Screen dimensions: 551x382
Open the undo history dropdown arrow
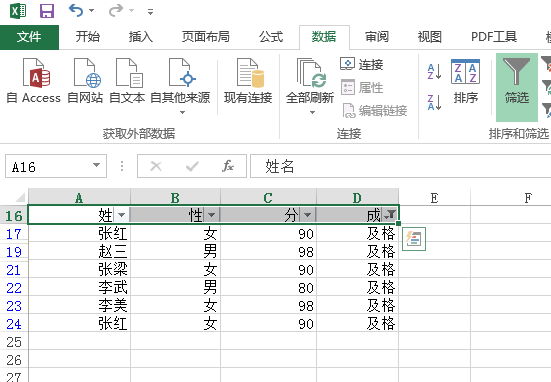coord(92,11)
